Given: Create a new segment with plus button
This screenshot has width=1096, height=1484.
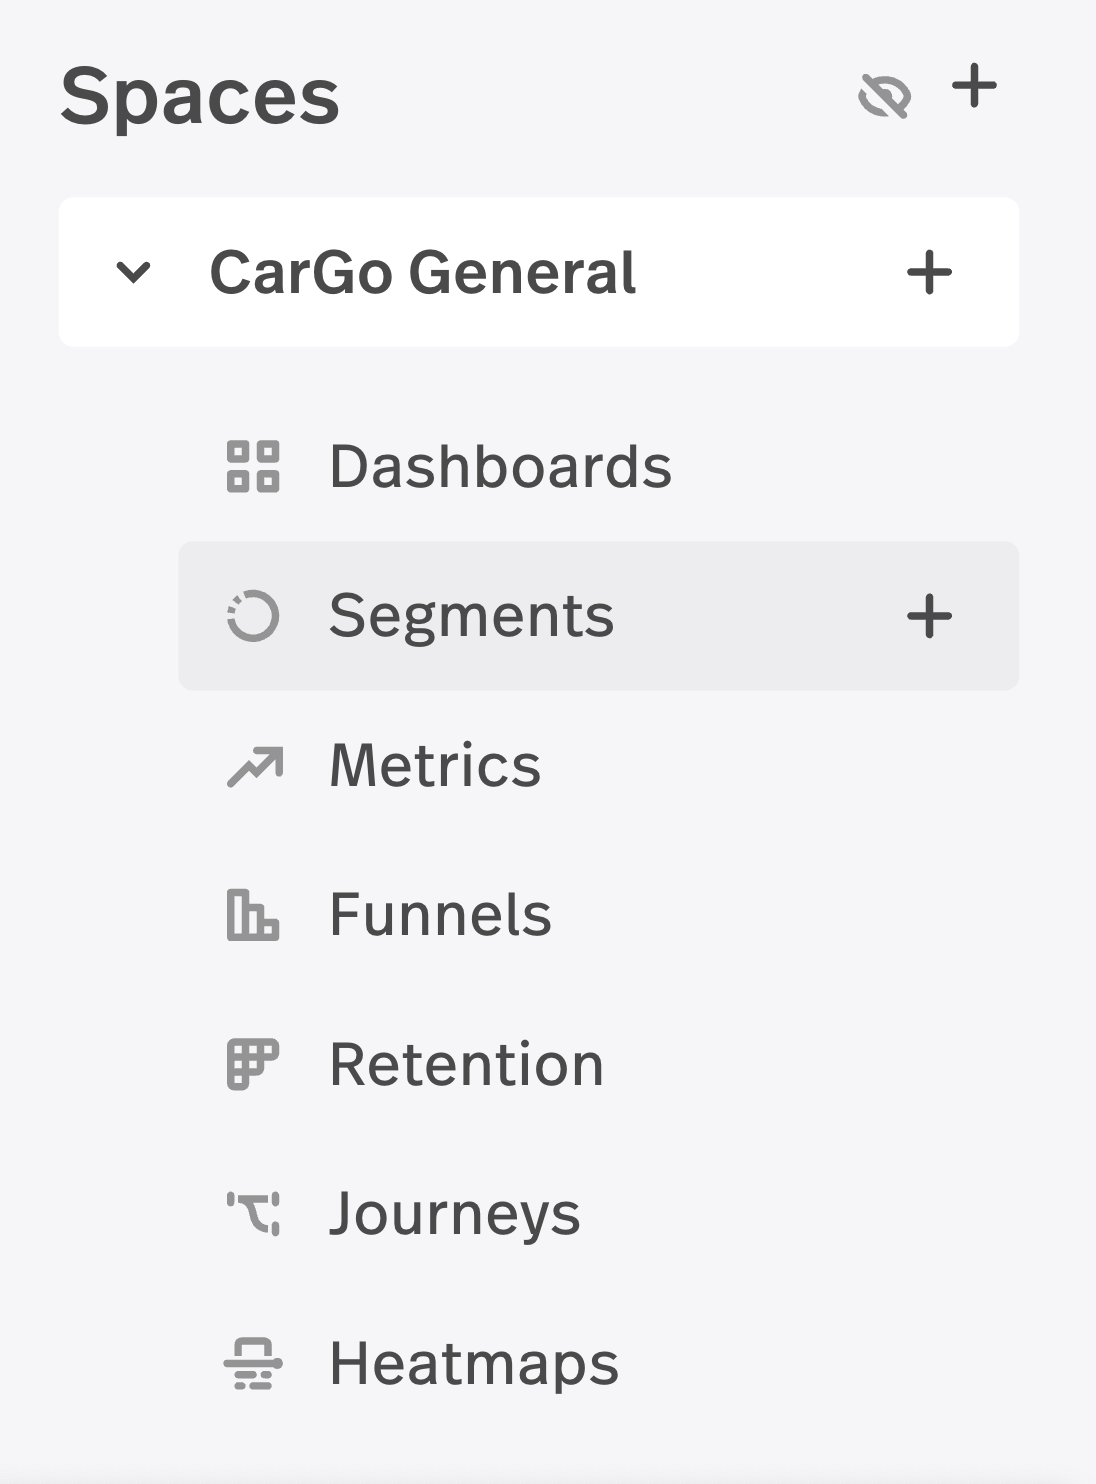Looking at the screenshot, I should [929, 616].
